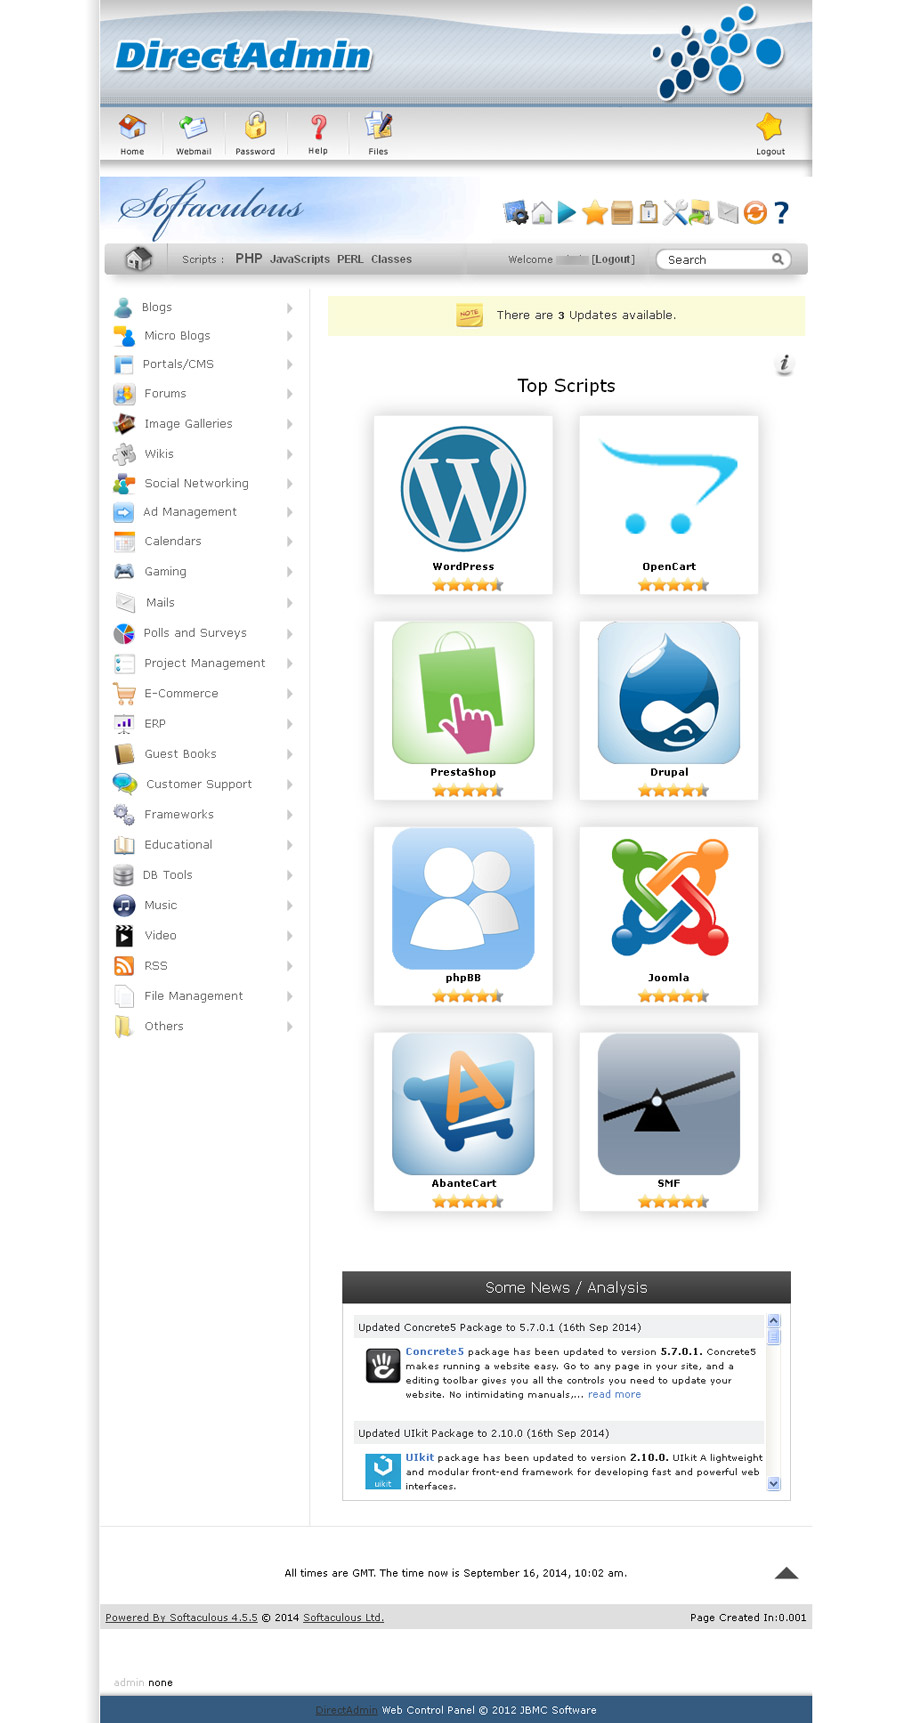Select the PERL scripts tab

click(x=350, y=259)
